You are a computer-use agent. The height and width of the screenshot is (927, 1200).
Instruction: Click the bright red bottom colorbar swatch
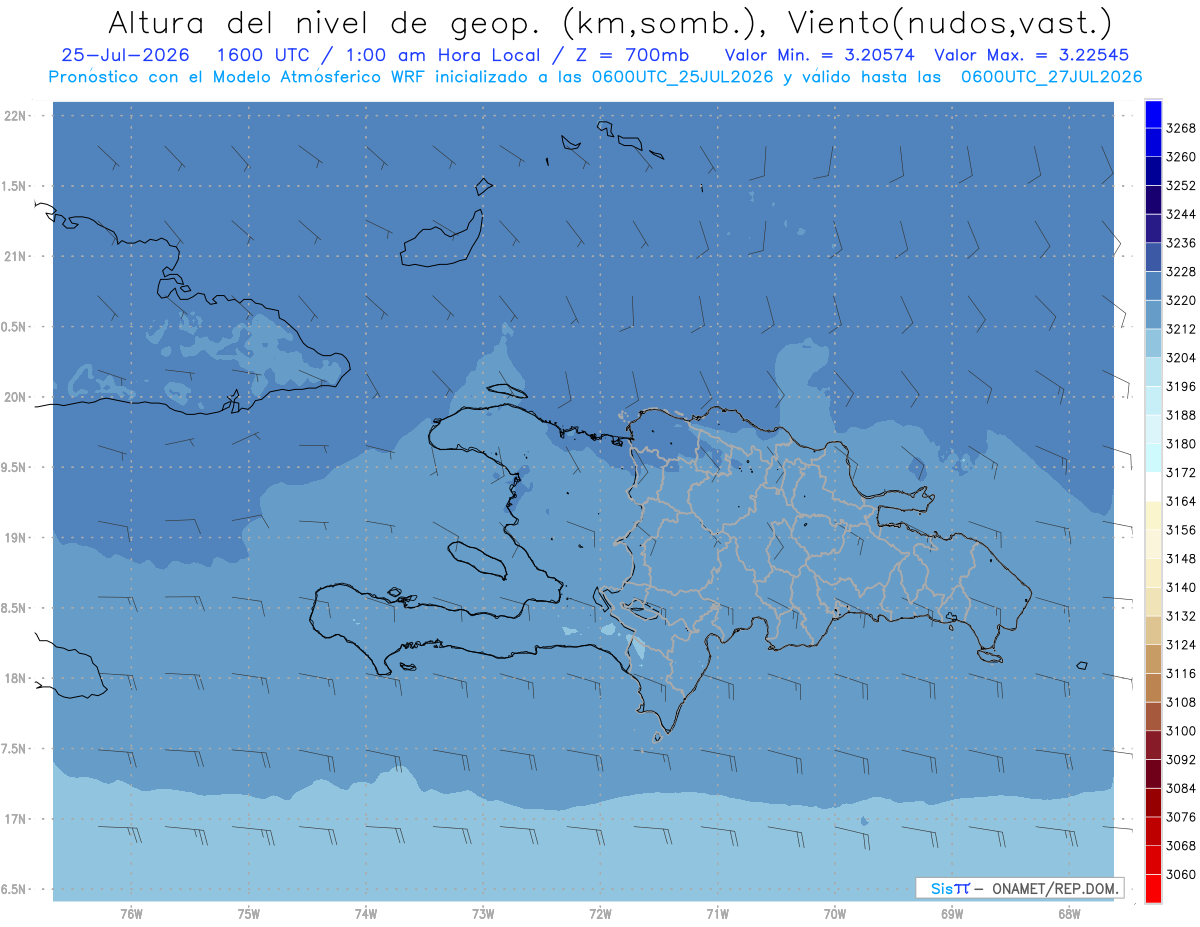pos(1152,888)
